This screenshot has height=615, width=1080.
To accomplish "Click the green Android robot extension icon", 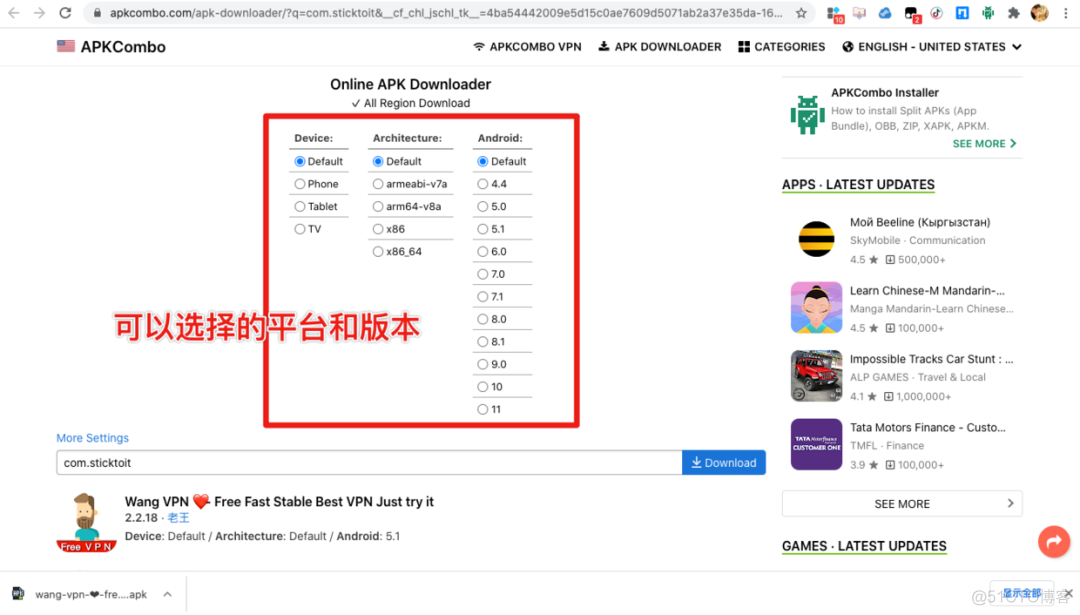I will [x=988, y=12].
